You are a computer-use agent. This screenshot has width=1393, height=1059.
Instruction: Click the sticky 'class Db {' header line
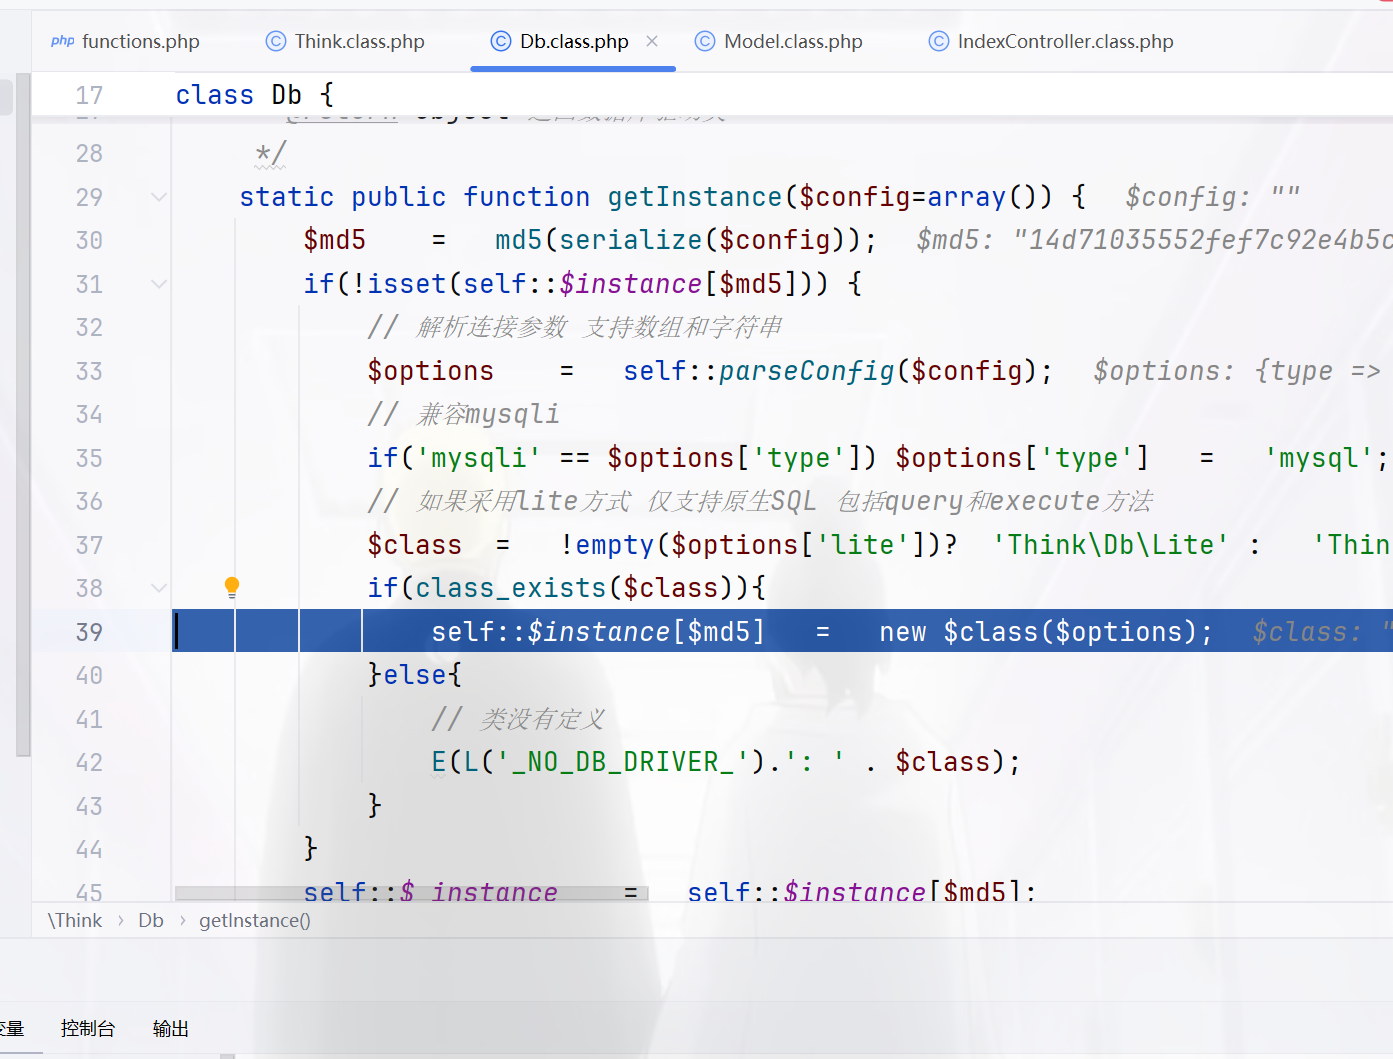click(x=255, y=95)
